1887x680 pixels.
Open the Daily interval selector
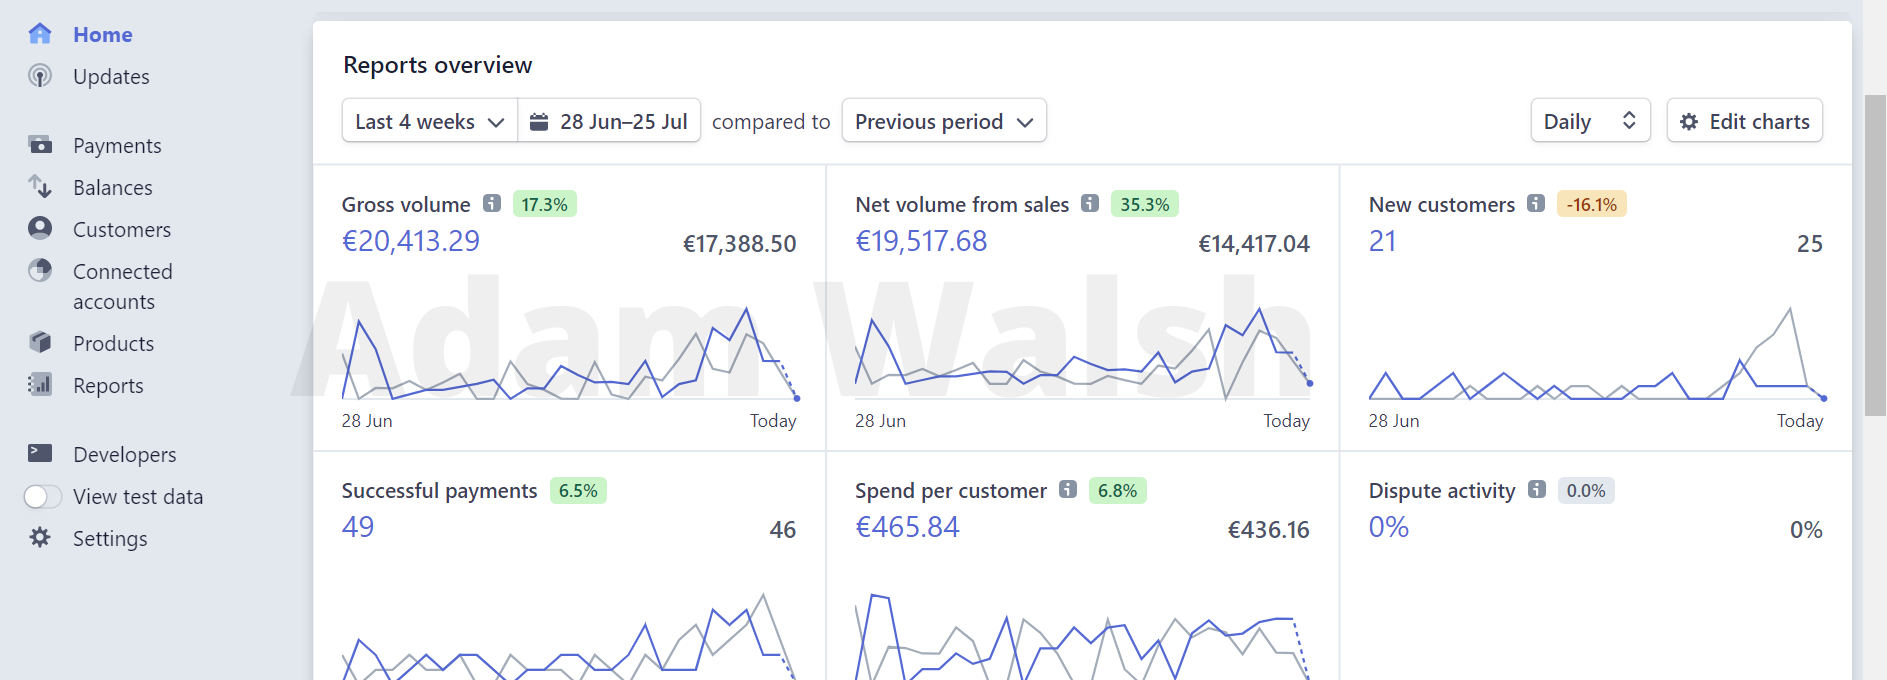point(1590,121)
